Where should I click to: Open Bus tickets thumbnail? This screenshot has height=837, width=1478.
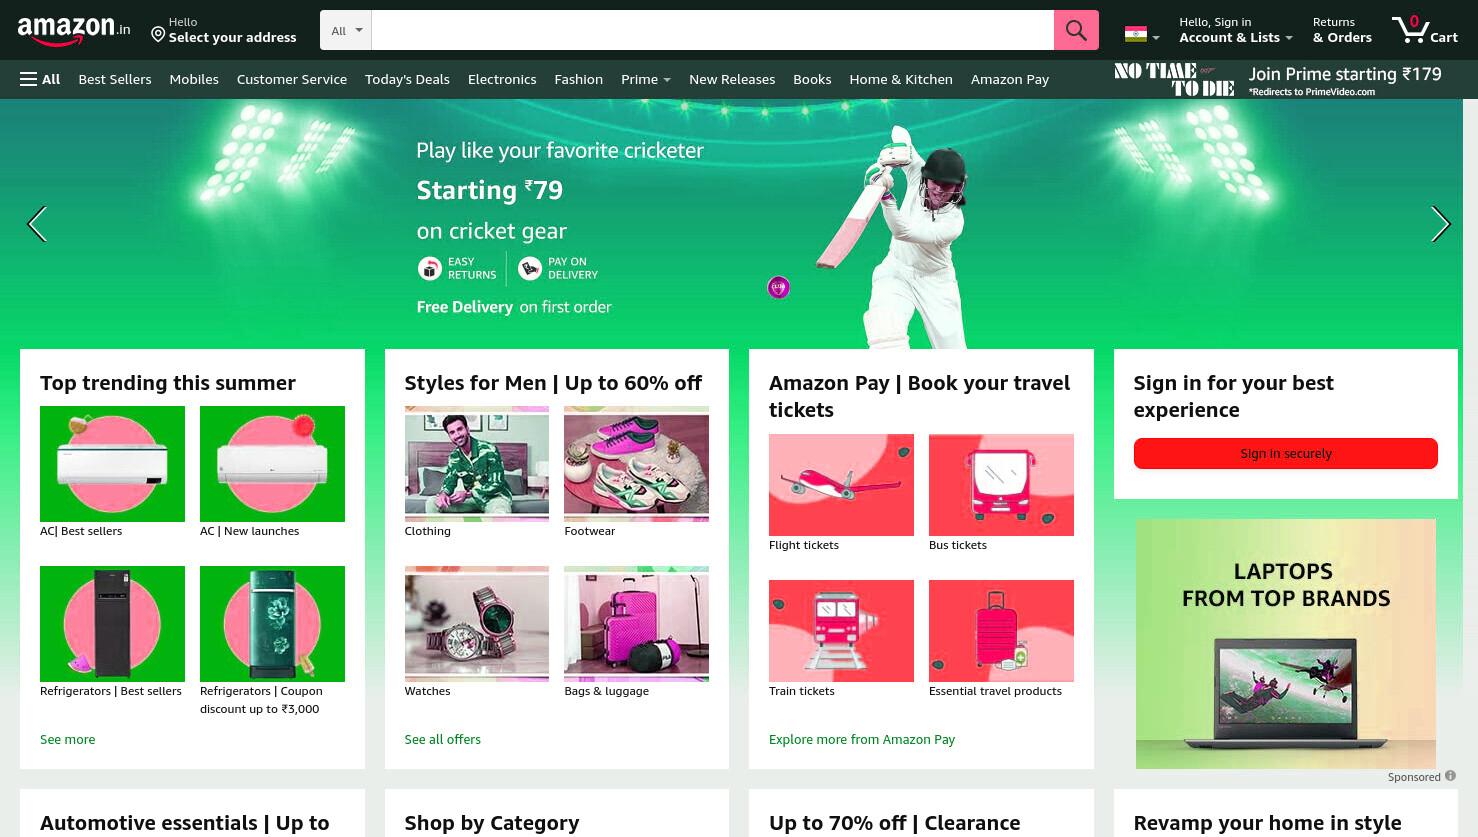click(x=1001, y=485)
